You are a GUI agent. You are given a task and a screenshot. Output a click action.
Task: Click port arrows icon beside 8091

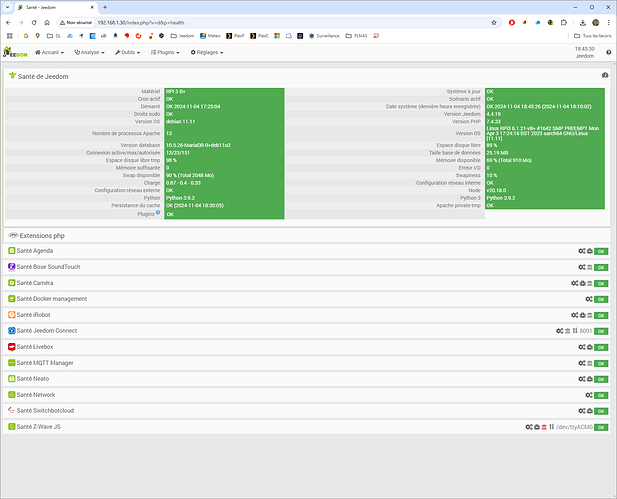[x=575, y=331]
